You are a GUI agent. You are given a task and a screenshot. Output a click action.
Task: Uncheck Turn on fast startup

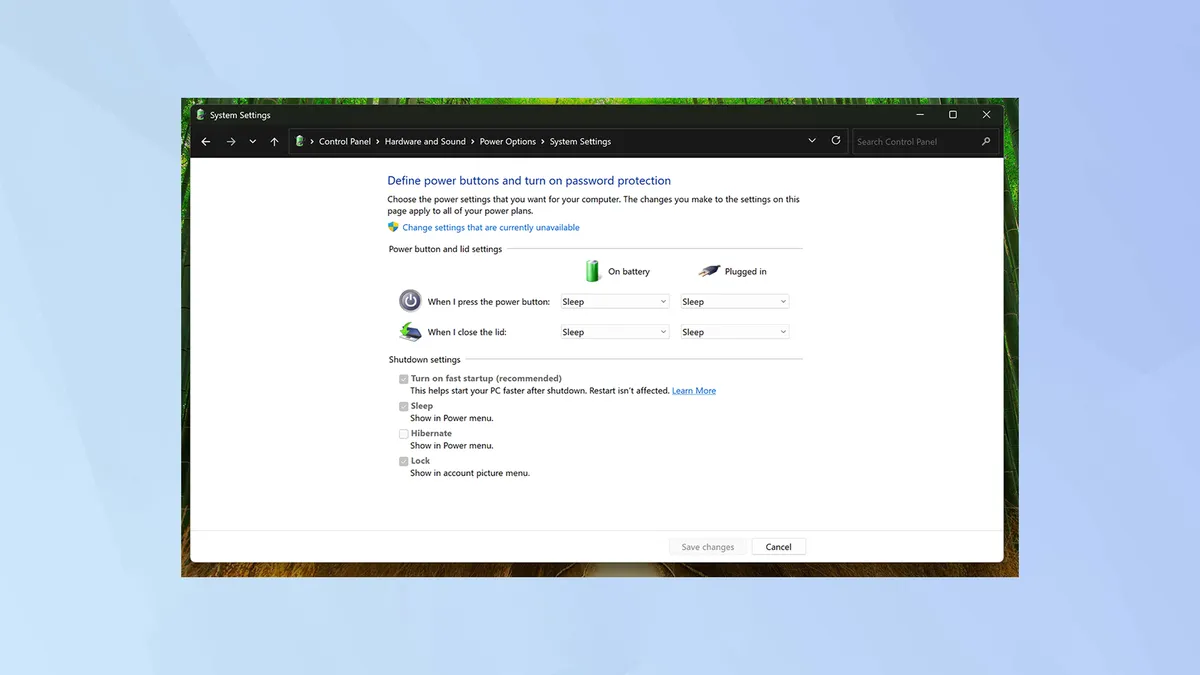pyautogui.click(x=403, y=378)
